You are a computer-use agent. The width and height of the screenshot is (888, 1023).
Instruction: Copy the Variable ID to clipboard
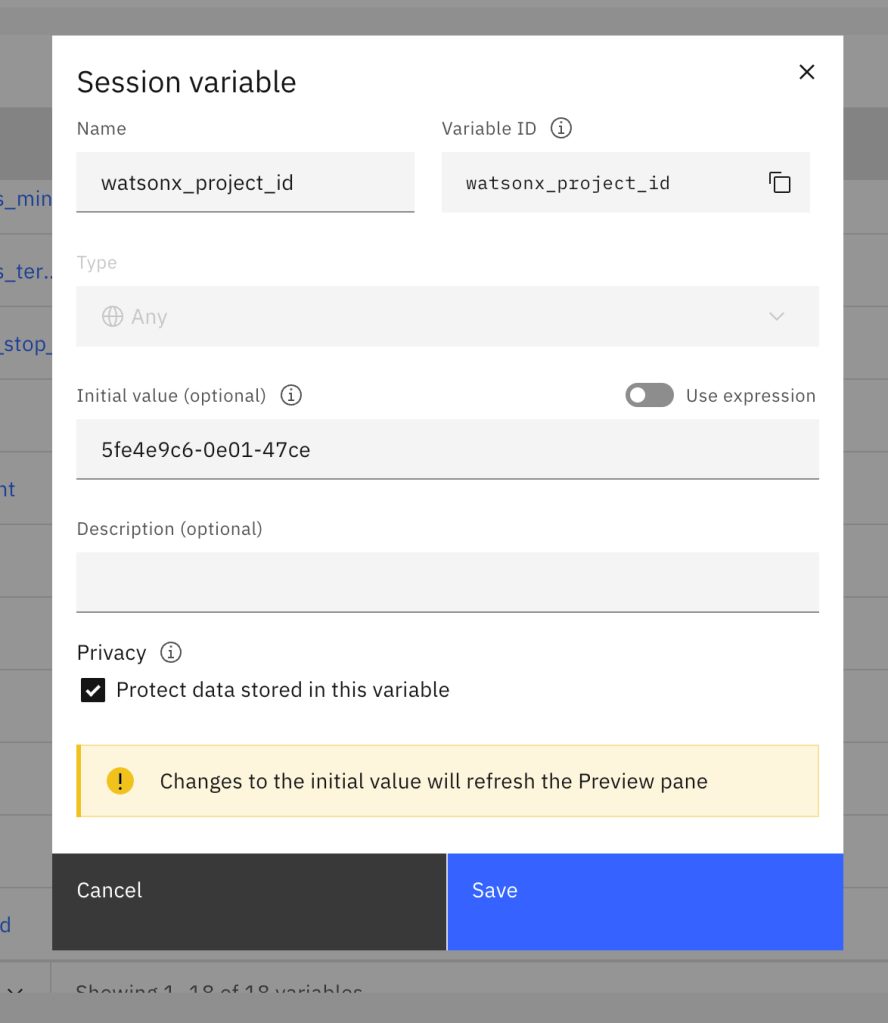pos(780,183)
